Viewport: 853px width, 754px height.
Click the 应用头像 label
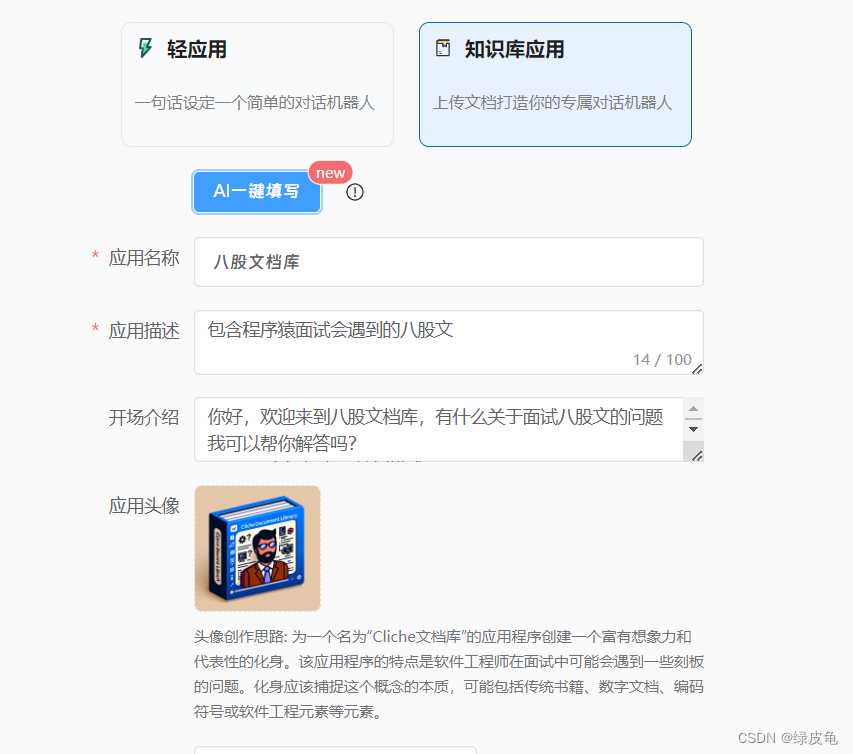pyautogui.click(x=144, y=506)
